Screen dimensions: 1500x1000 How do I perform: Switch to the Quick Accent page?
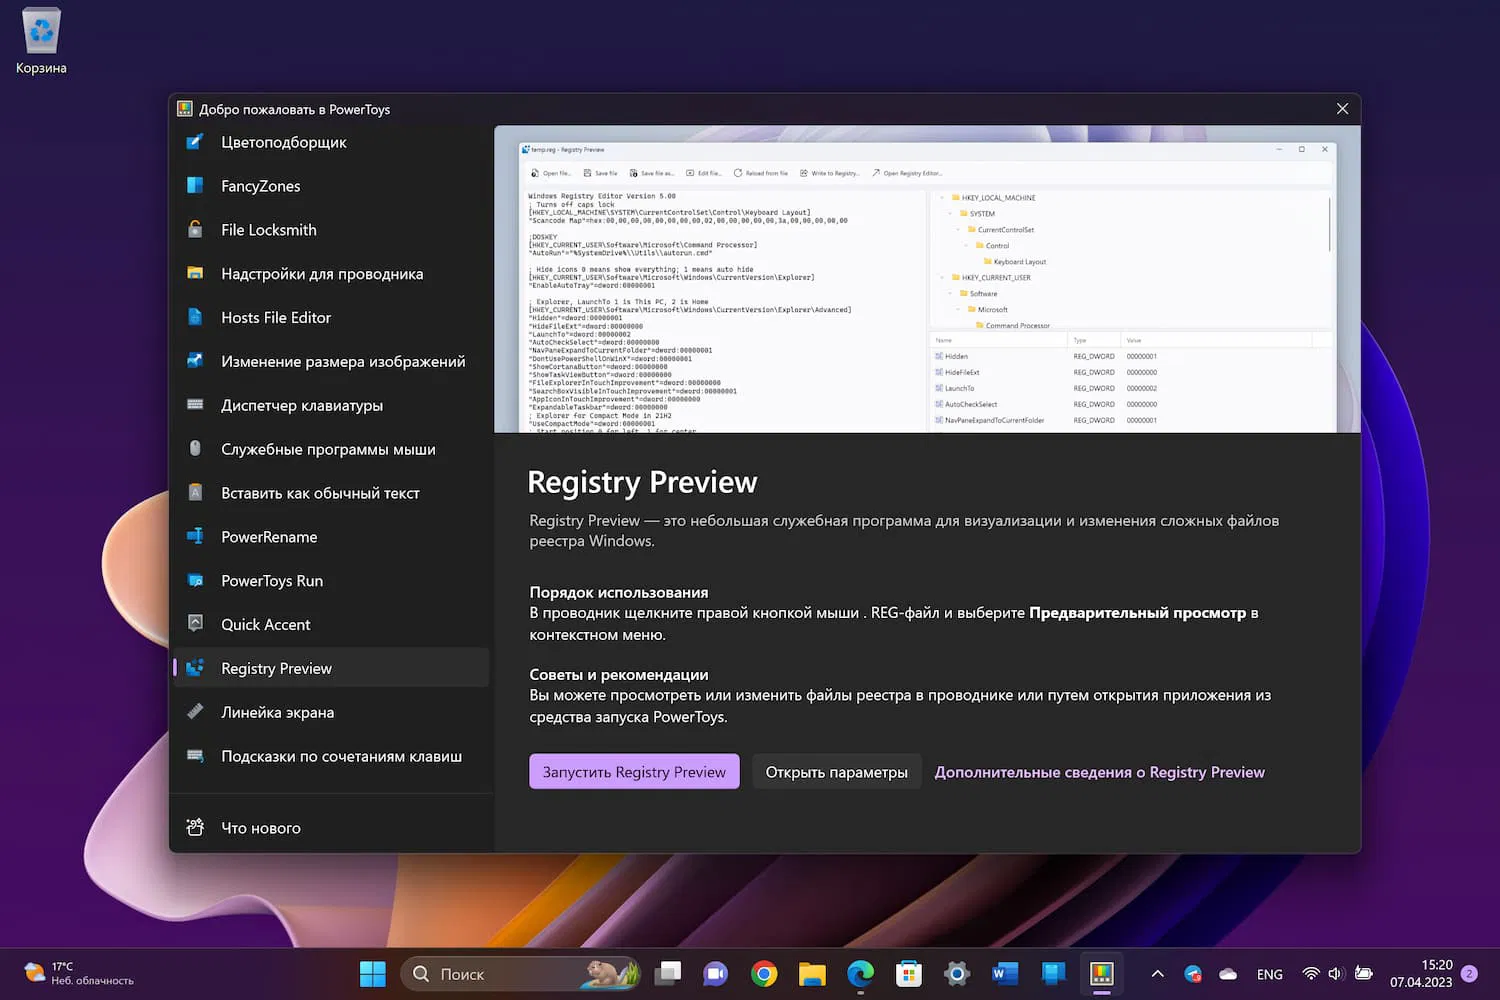(x=331, y=624)
